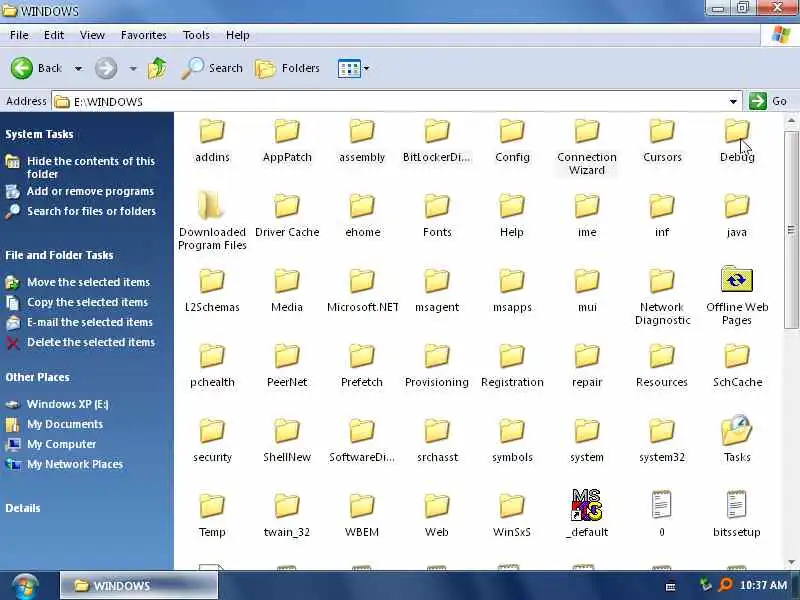Click E-mail the selected items
The width and height of the screenshot is (800, 600).
point(90,322)
